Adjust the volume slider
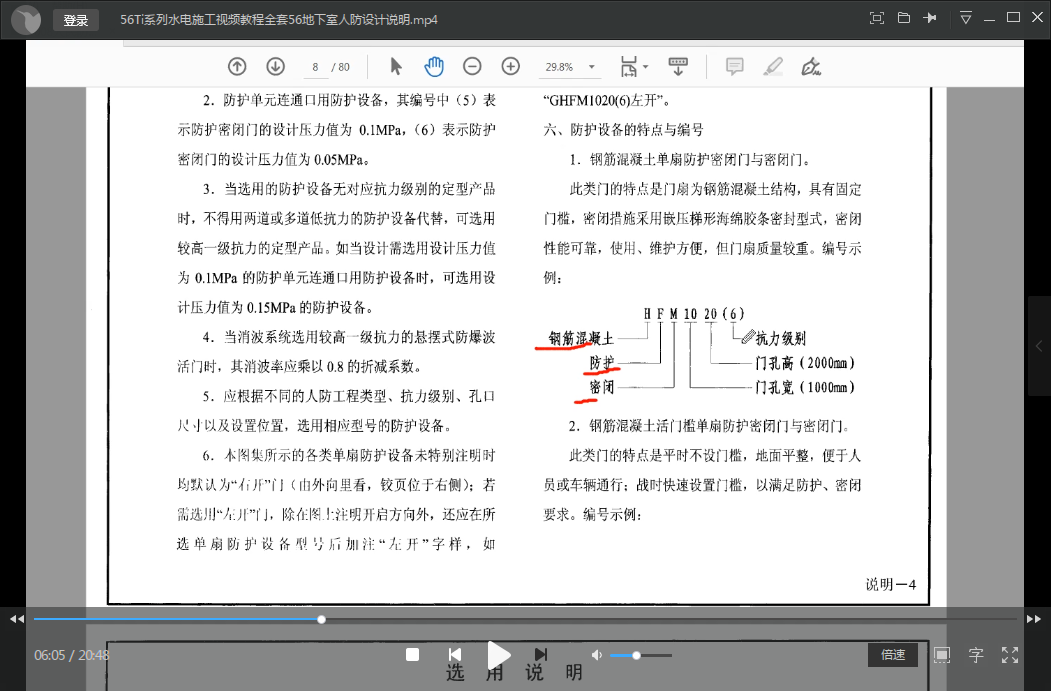The height and width of the screenshot is (691, 1051). pyautogui.click(x=641, y=655)
